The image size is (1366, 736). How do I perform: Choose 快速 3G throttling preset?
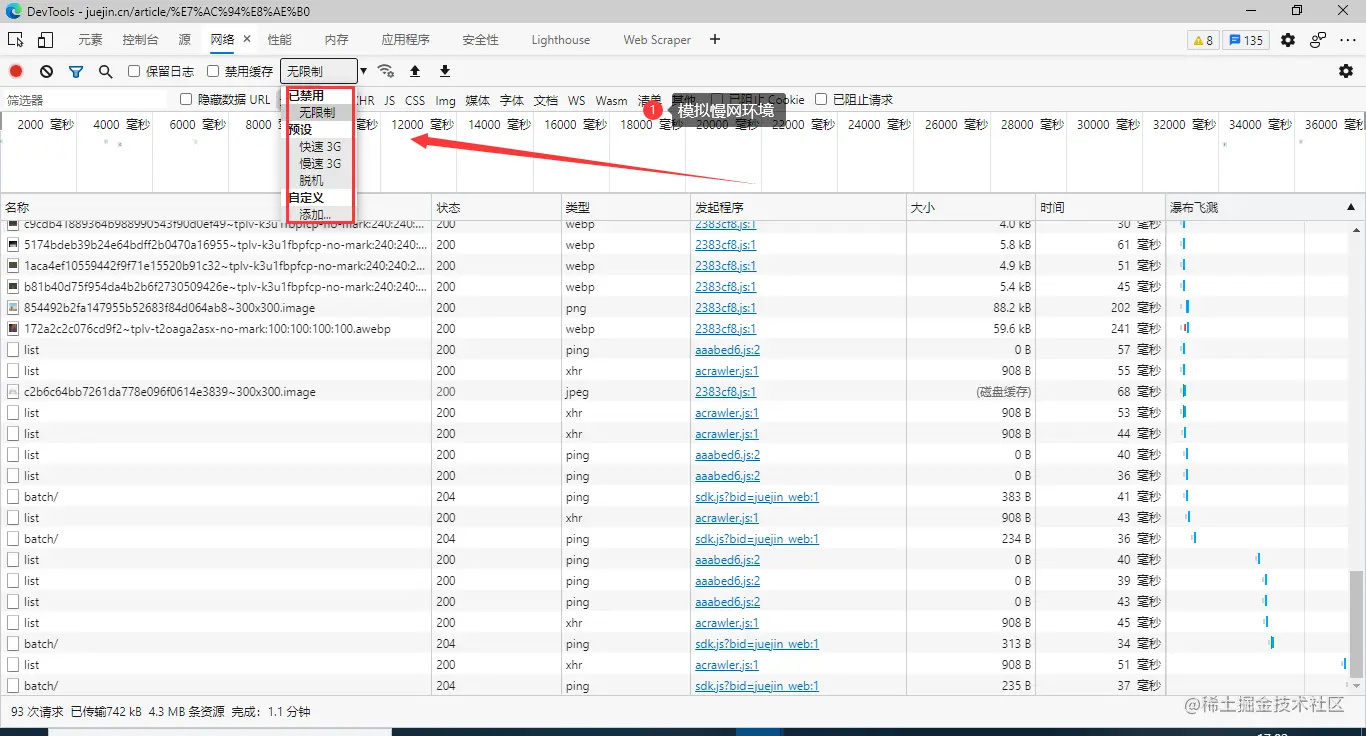tap(319, 147)
